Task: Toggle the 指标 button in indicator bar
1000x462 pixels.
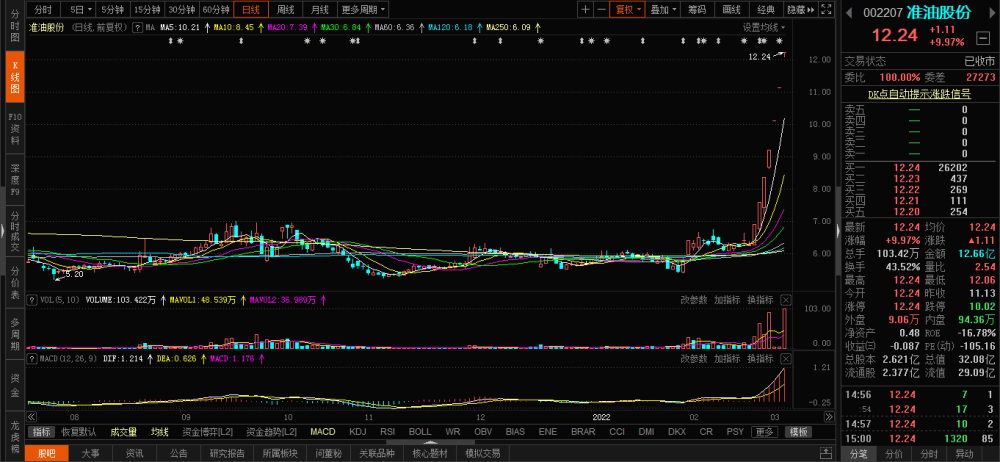Action: (41, 432)
